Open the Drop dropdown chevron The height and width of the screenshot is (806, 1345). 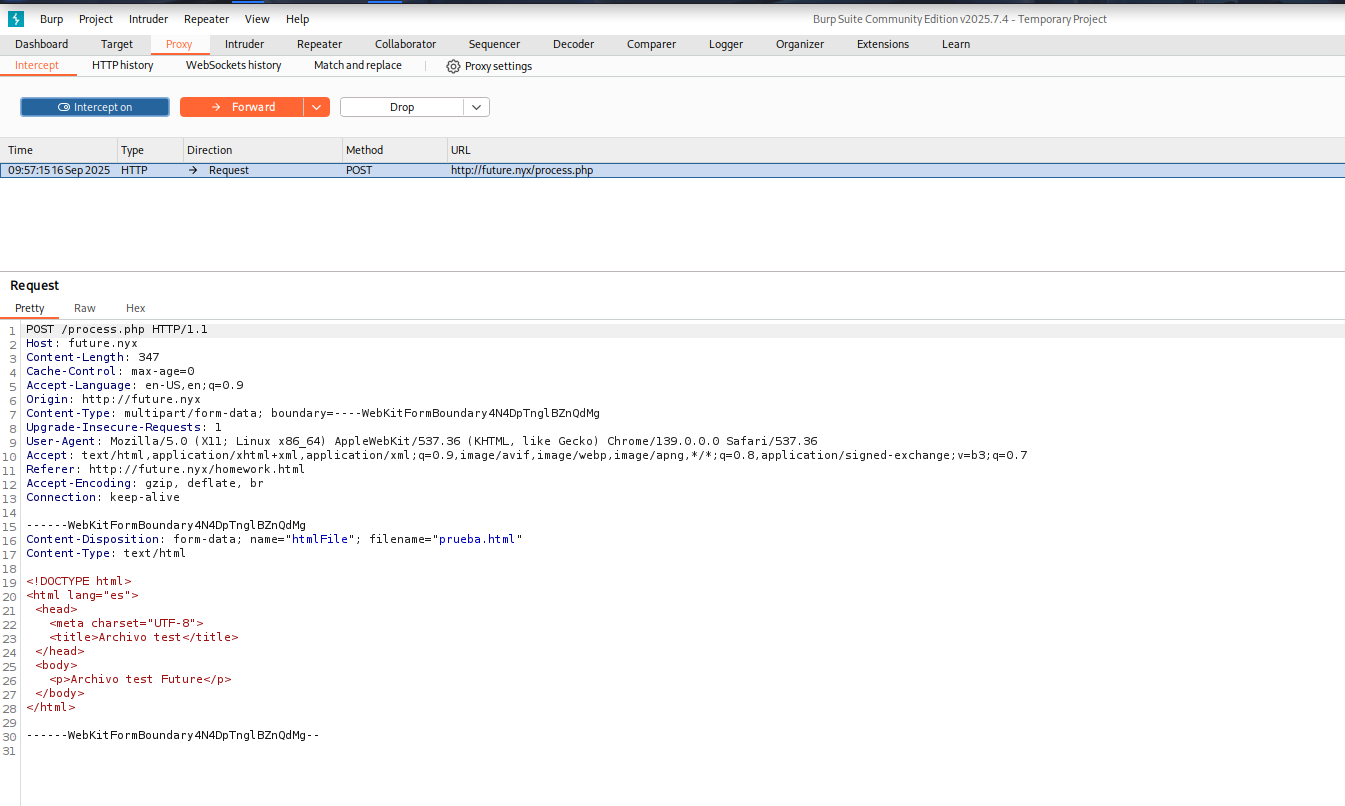[x=476, y=107]
